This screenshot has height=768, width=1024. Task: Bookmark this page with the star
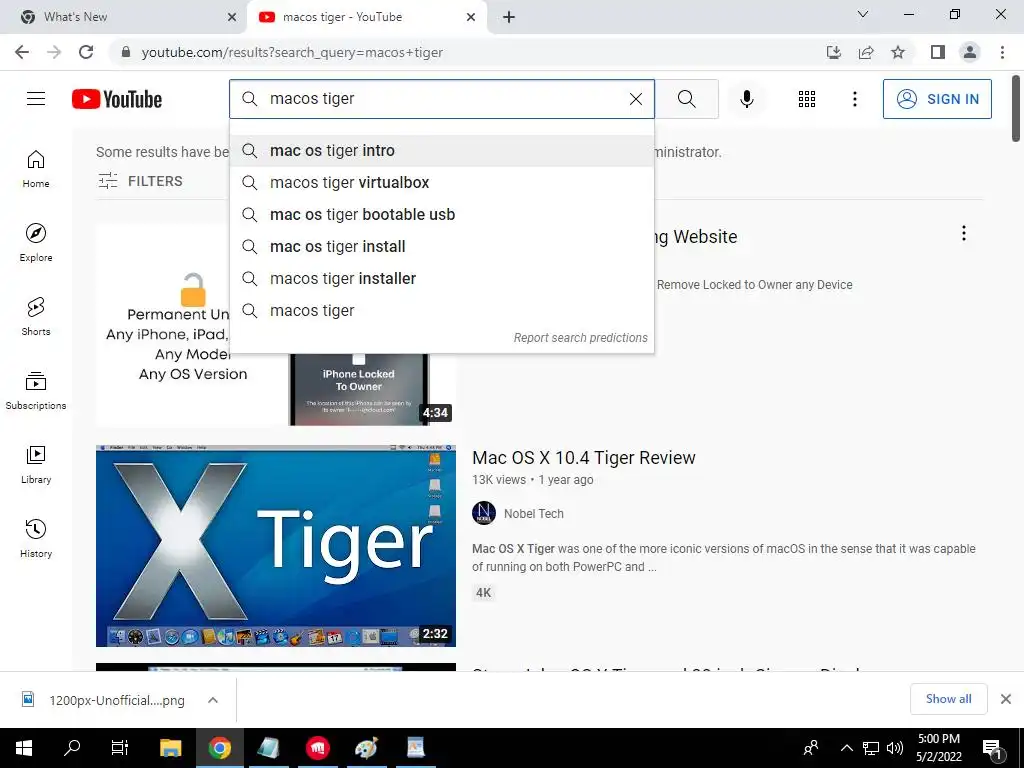(898, 52)
